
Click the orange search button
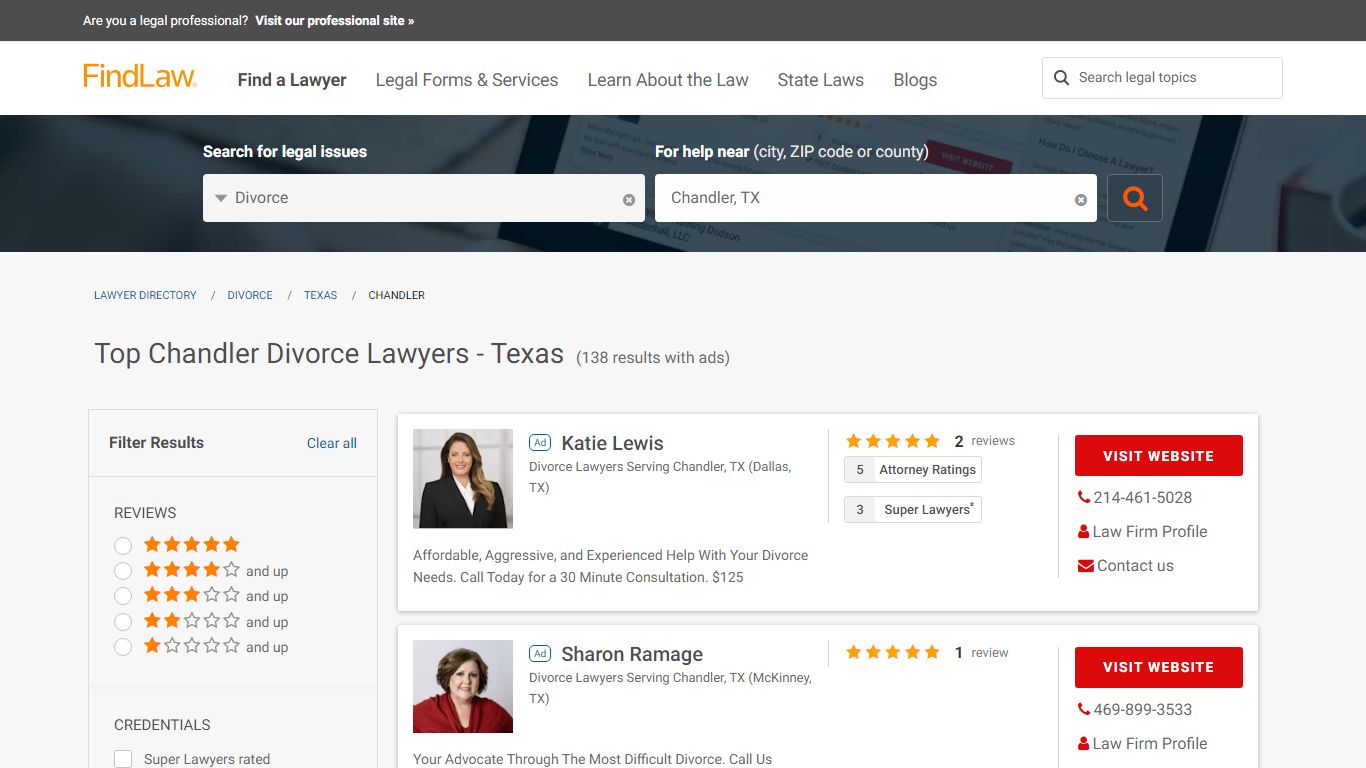click(1135, 198)
